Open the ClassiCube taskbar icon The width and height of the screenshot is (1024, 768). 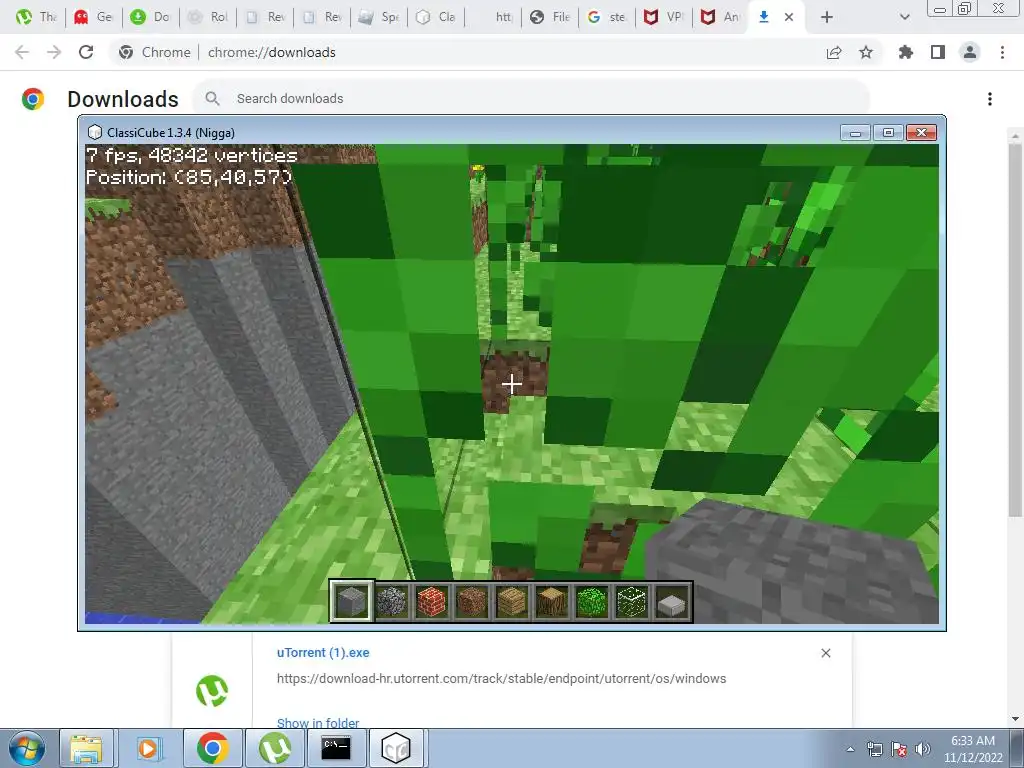[x=396, y=748]
